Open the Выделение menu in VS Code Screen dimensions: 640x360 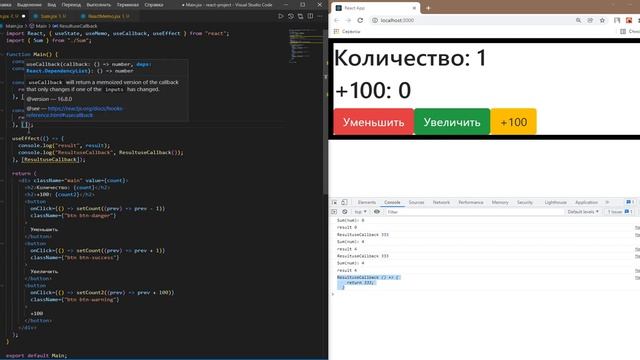pos(29,5)
